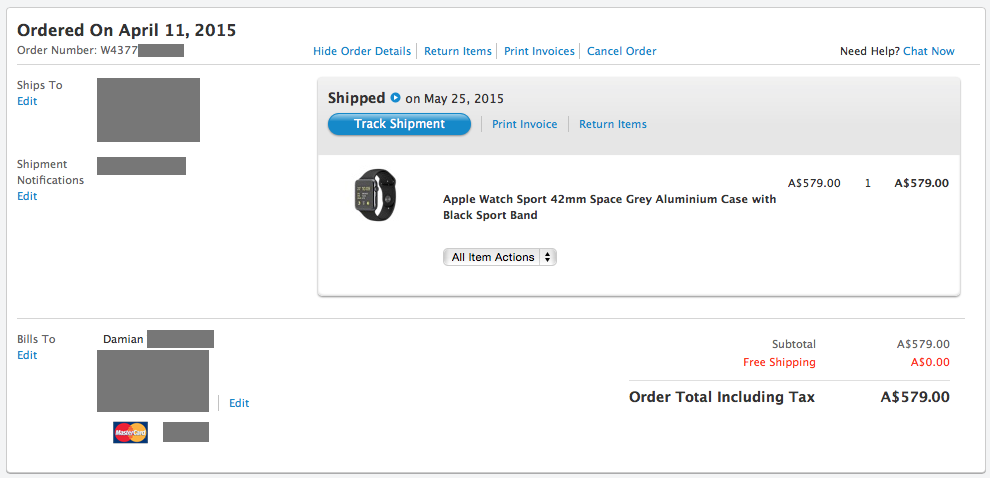990x478 pixels.
Task: Click Return Items beside Print Invoice
Action: 613,124
